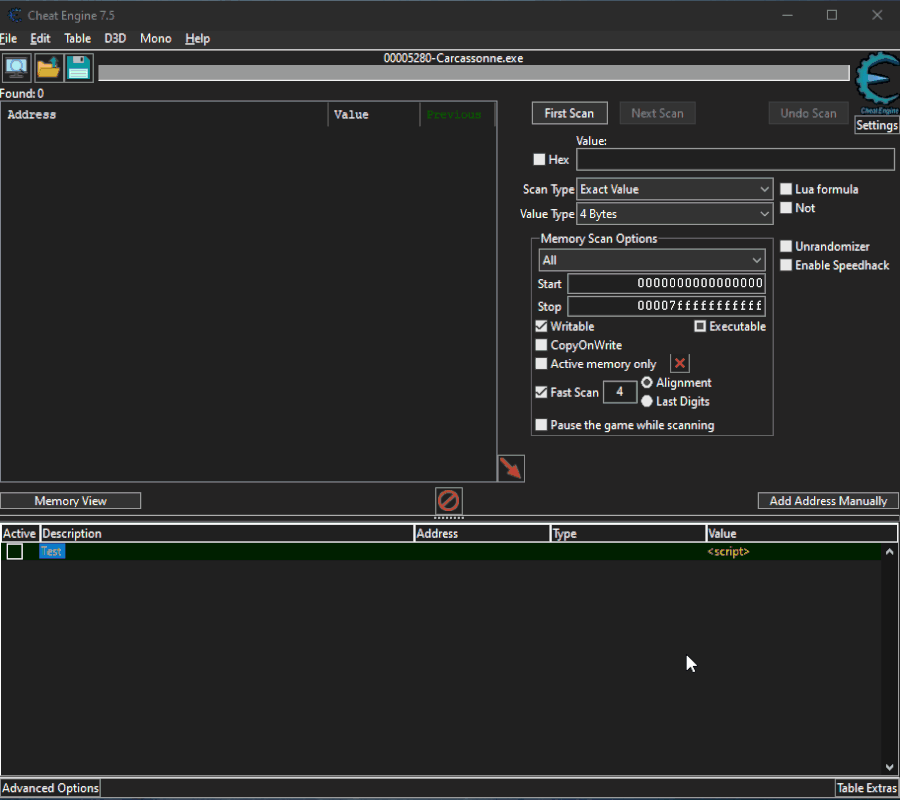Activate the Test script checkbox
900x800 pixels.
15,552
